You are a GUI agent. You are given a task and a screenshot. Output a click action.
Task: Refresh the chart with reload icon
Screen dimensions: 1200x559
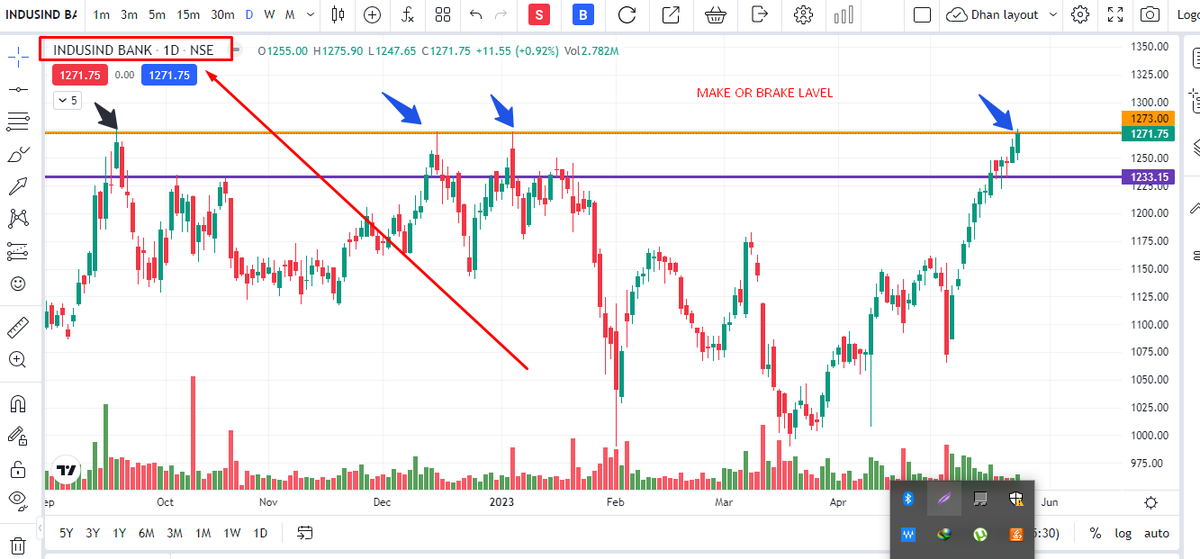[627, 15]
